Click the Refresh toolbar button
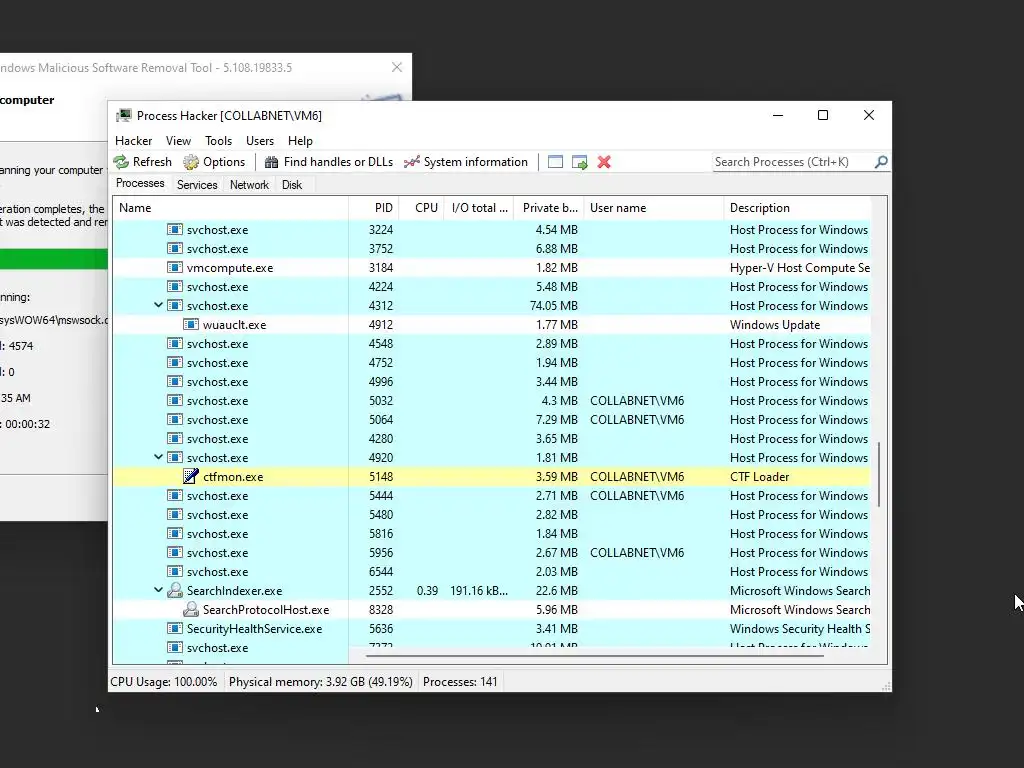 [x=142, y=162]
